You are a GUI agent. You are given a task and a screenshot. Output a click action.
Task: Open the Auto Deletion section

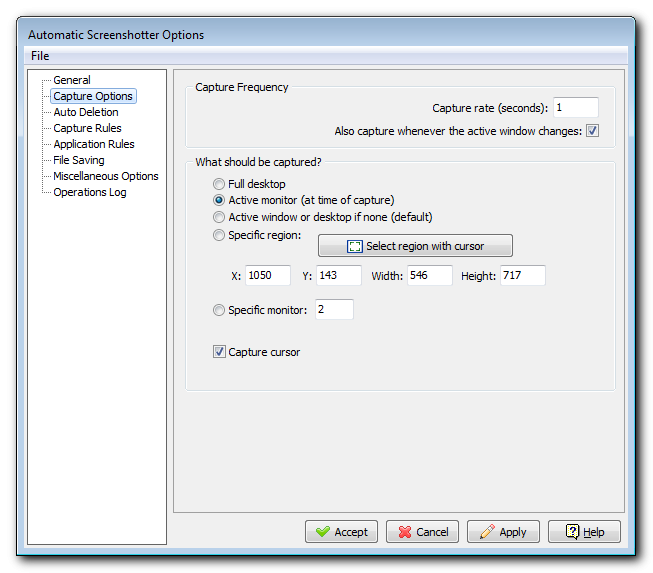86,112
